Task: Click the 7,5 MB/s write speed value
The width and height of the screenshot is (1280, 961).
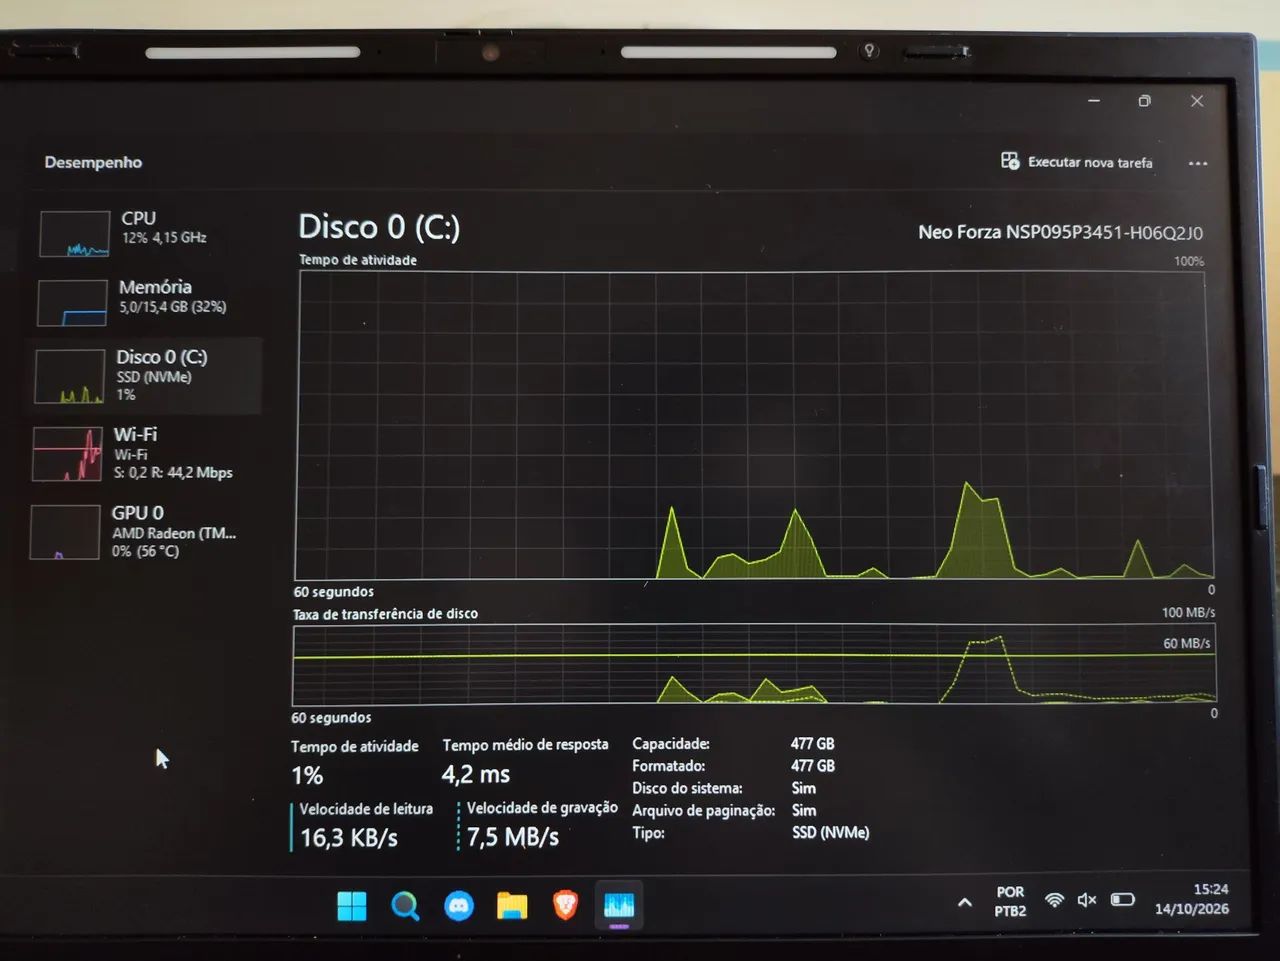Action: (x=512, y=837)
